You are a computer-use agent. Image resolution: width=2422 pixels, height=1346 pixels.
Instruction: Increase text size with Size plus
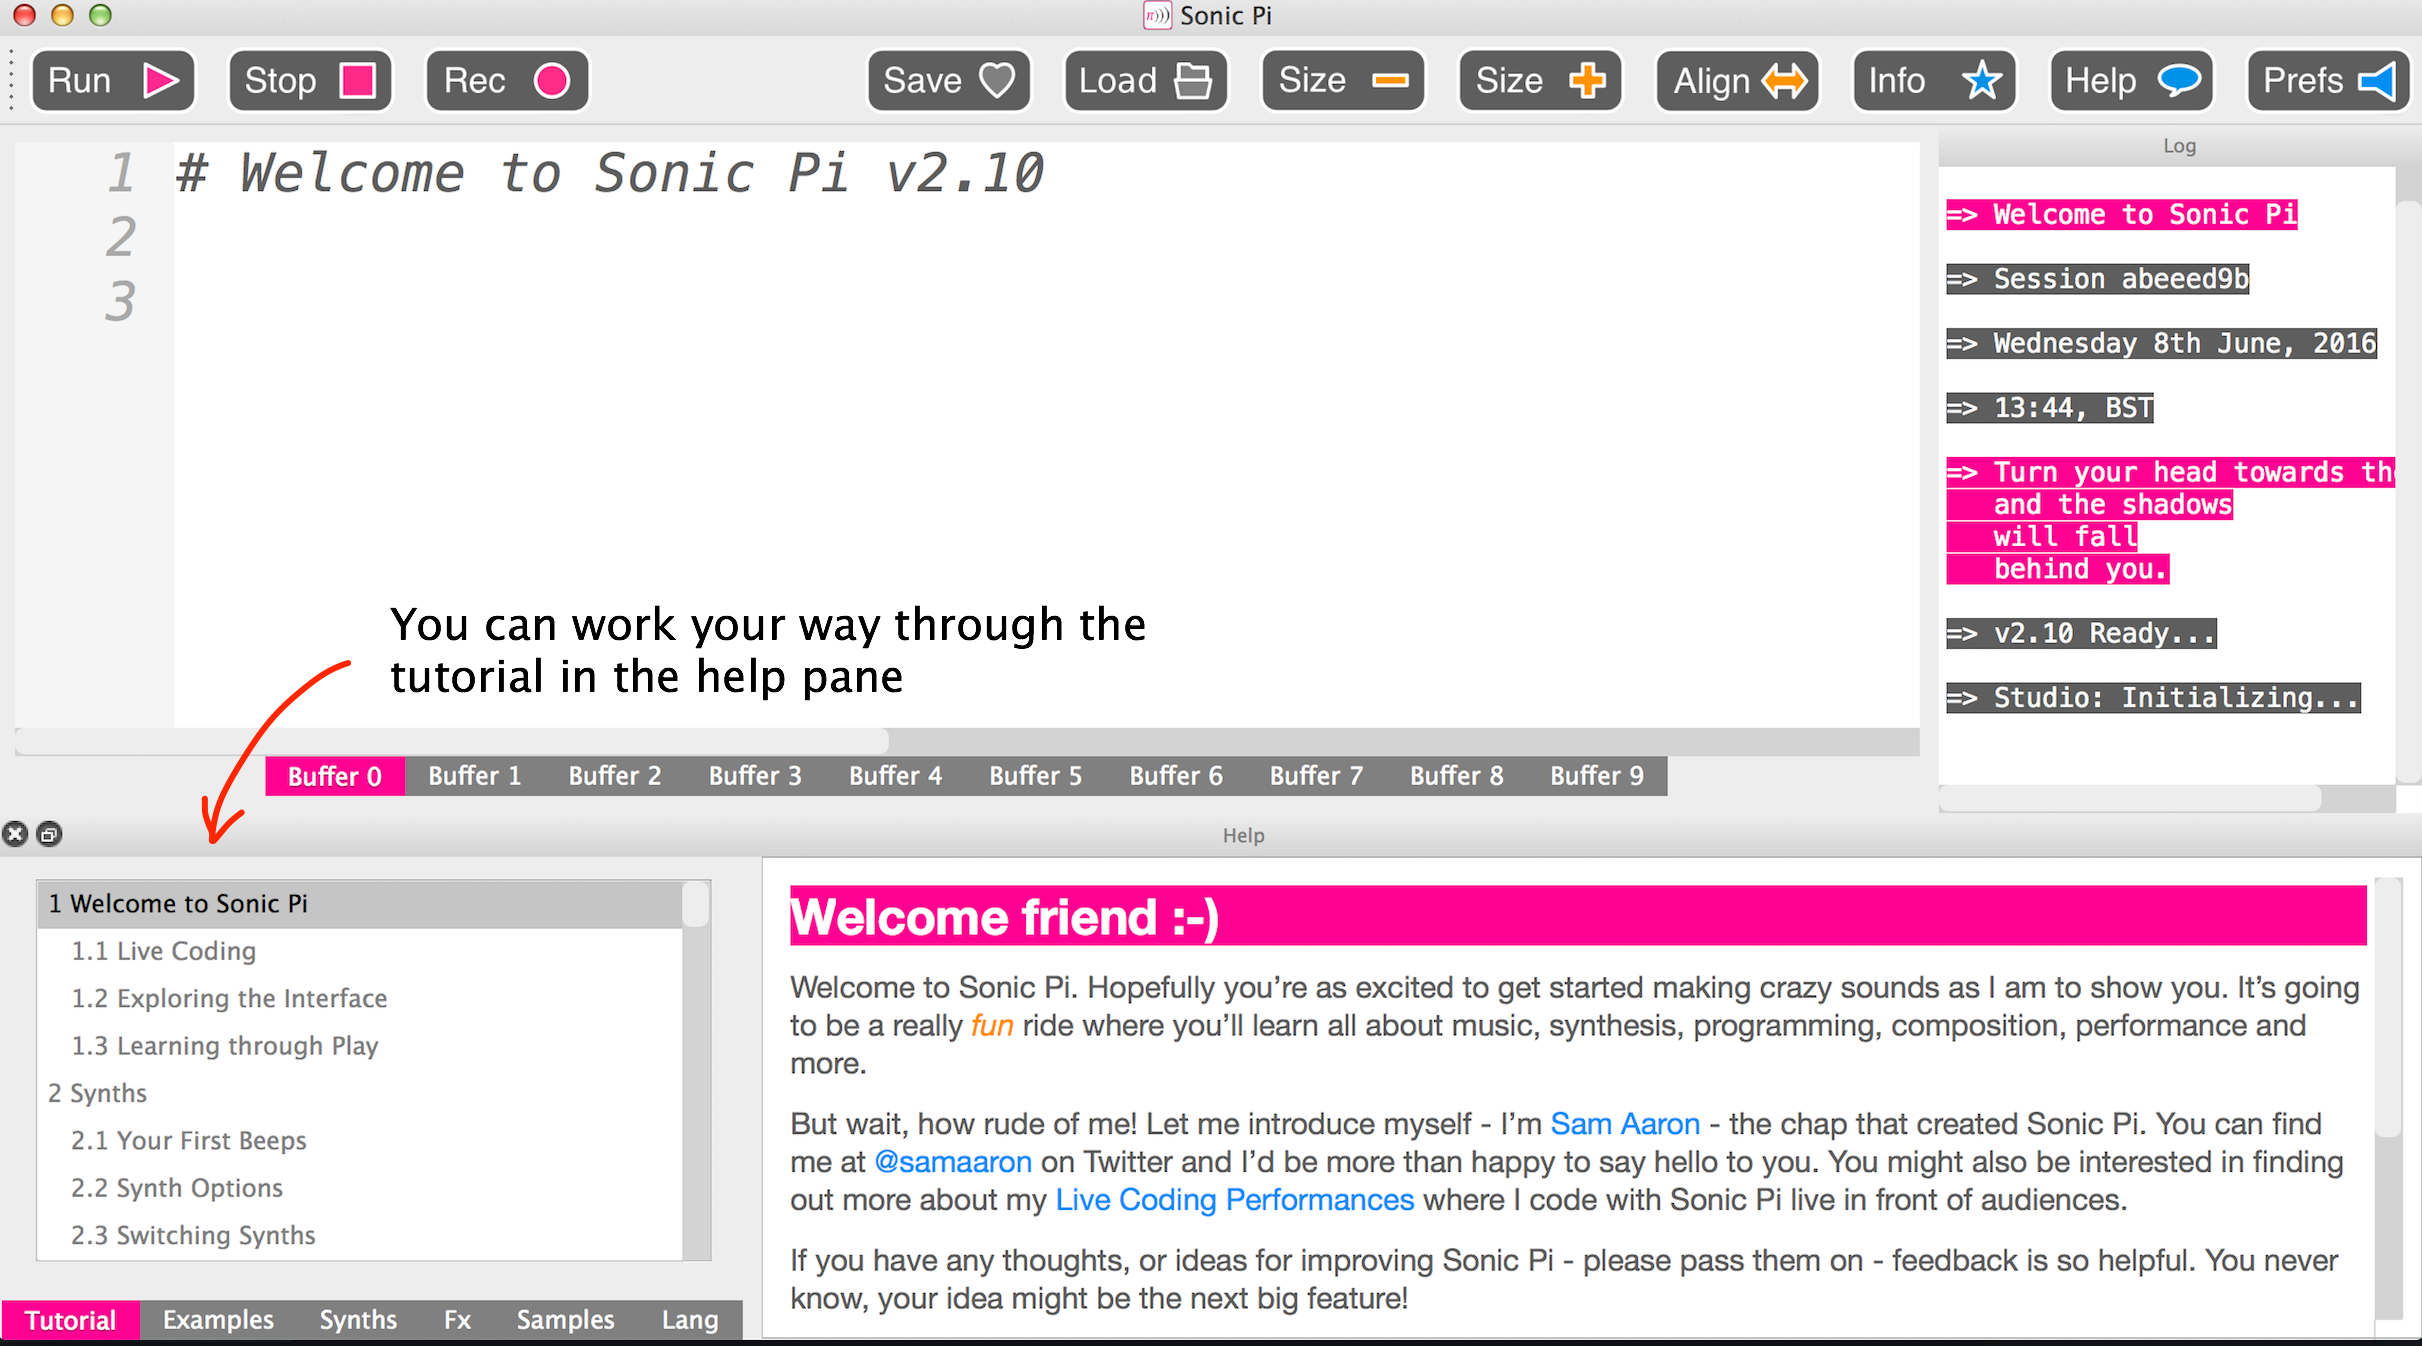tap(1540, 80)
